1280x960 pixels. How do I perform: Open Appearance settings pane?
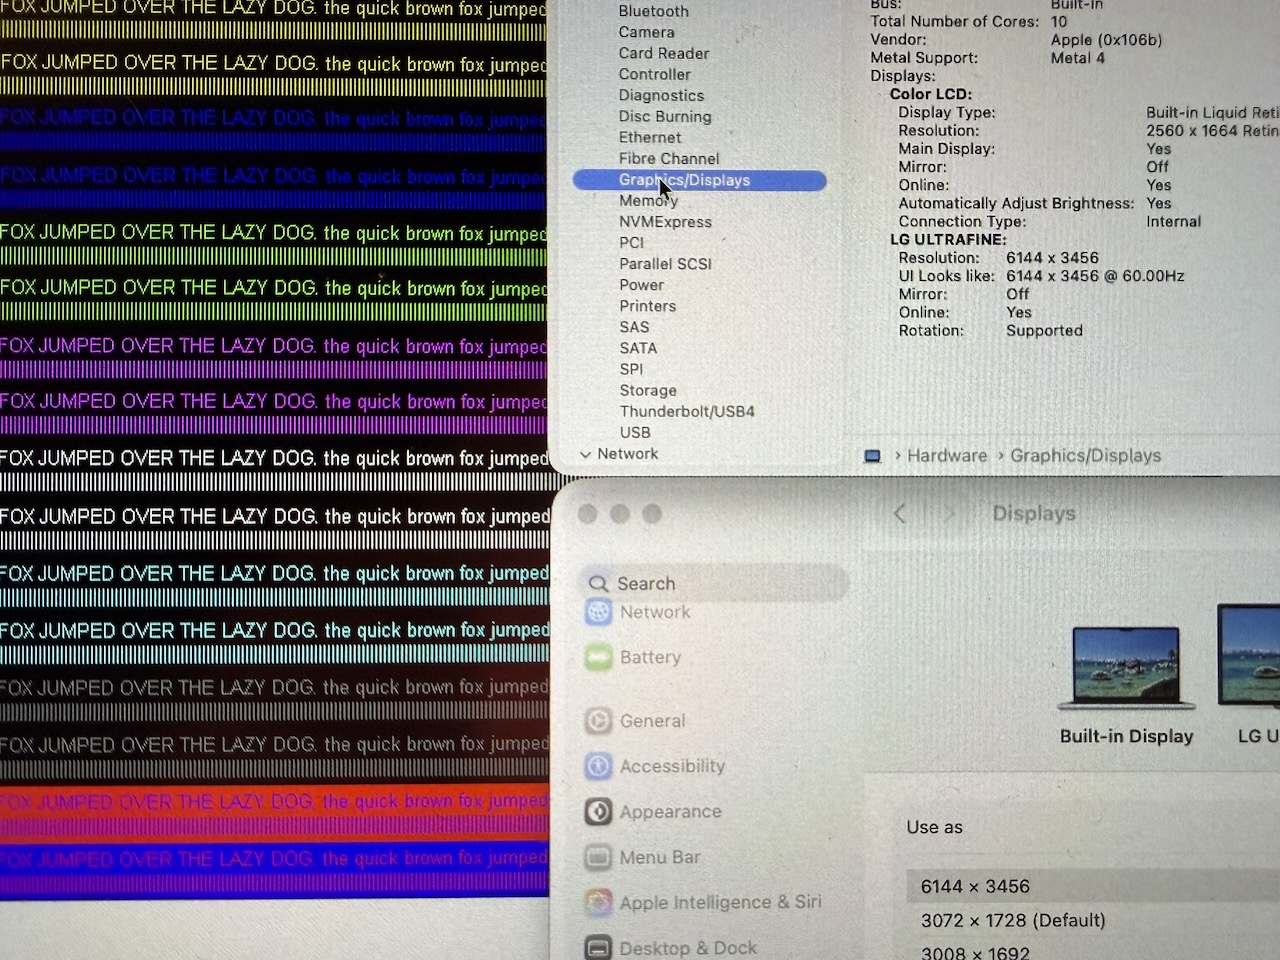coord(670,811)
